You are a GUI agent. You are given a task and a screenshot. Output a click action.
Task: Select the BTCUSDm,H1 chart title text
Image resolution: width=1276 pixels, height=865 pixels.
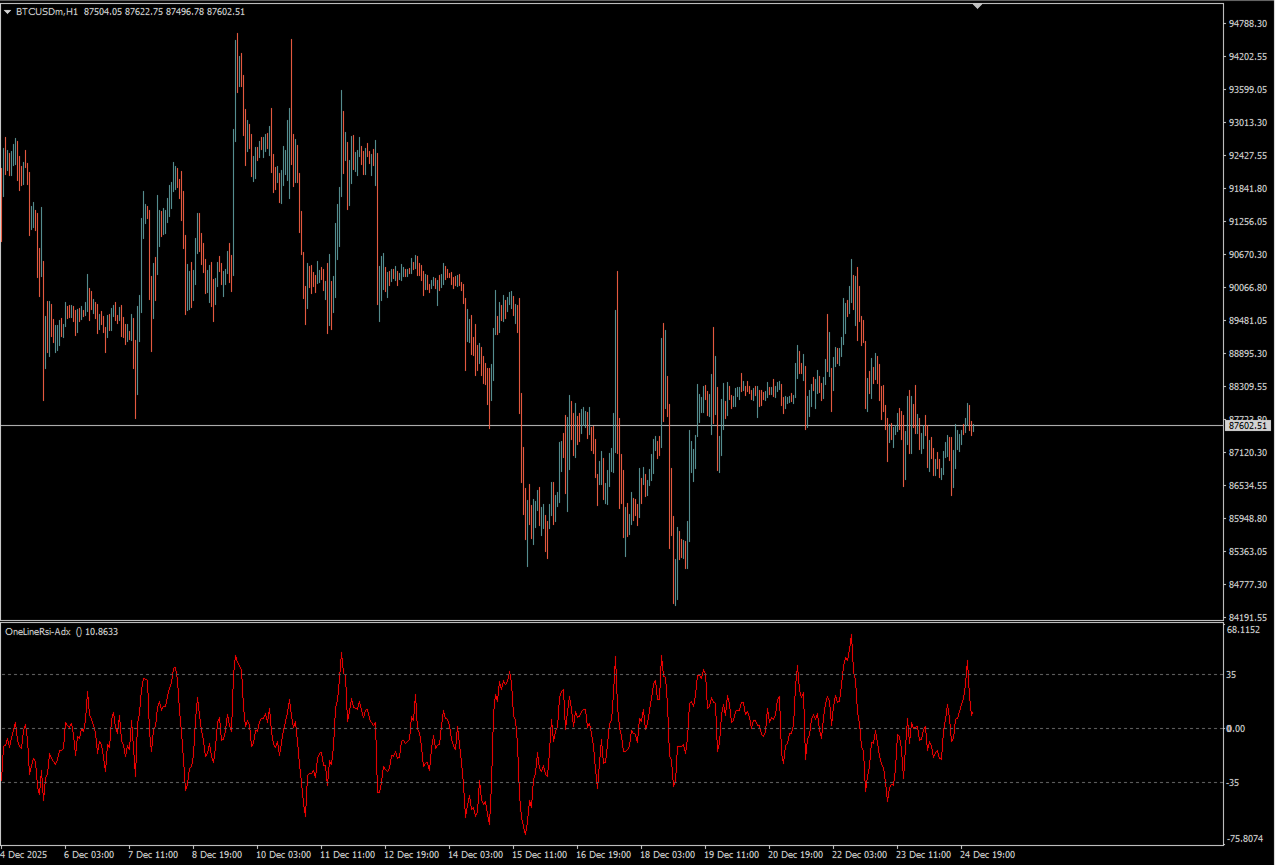(47, 11)
